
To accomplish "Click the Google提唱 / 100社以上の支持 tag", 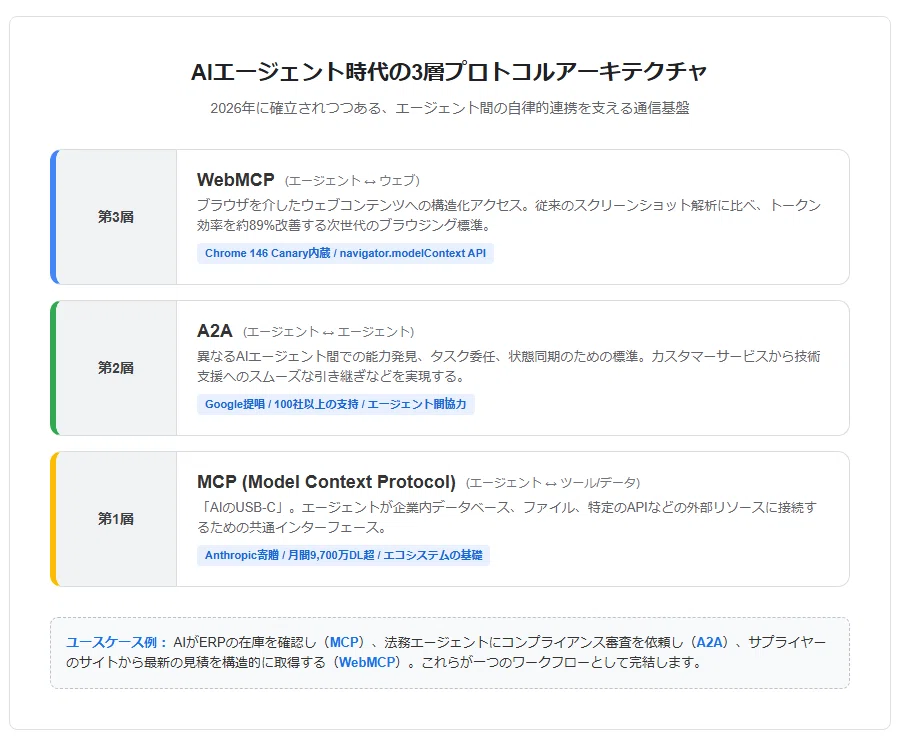I will 336,404.
